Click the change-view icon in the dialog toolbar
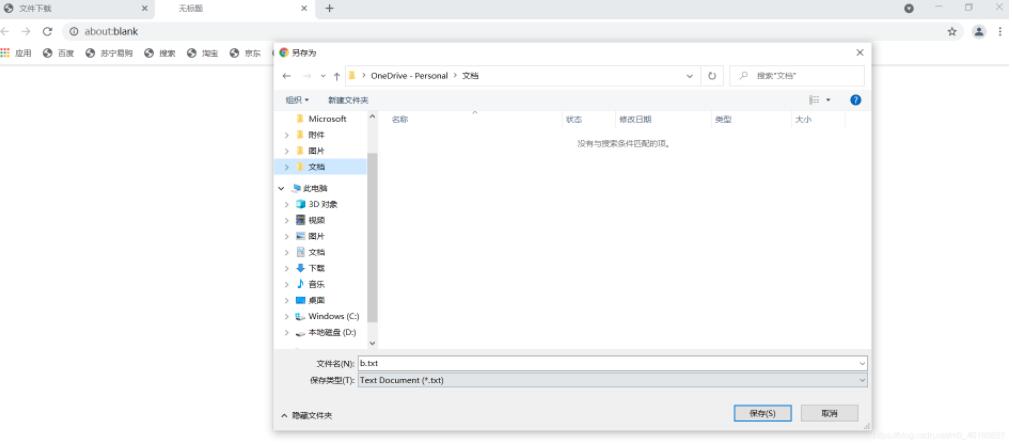Image resolution: width=1012 pixels, height=446 pixels. click(815, 100)
